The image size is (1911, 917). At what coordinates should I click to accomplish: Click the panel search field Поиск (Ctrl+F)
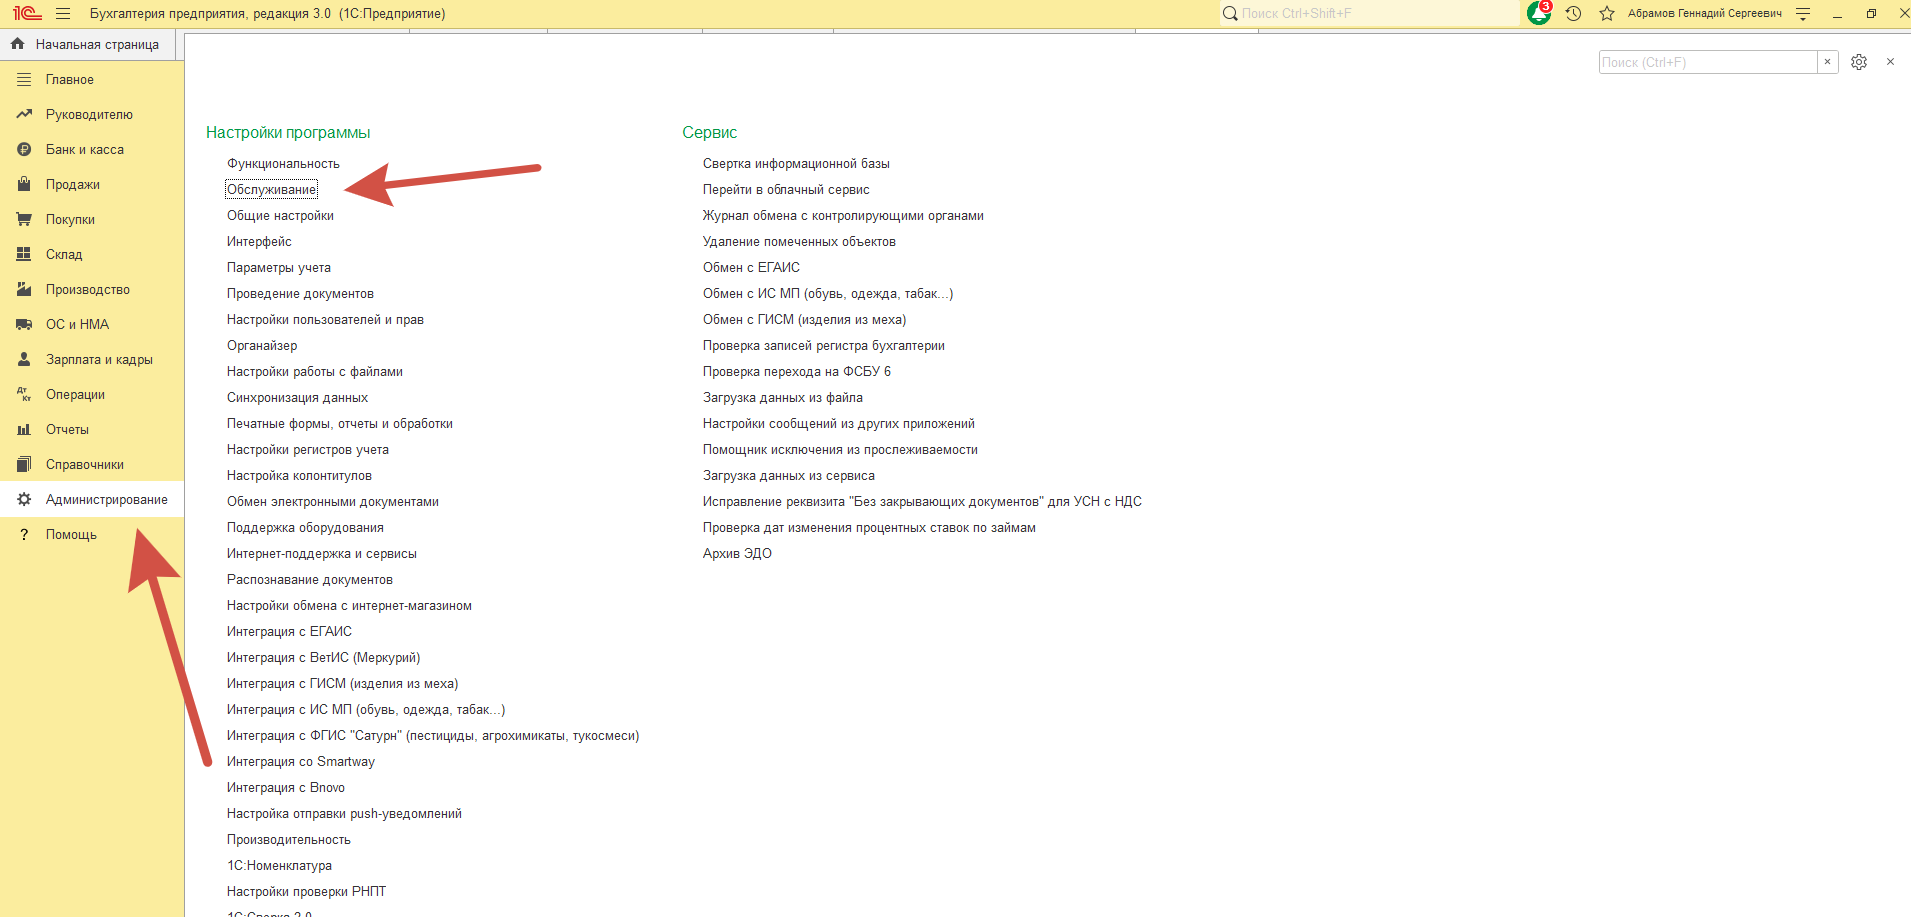click(x=1706, y=62)
